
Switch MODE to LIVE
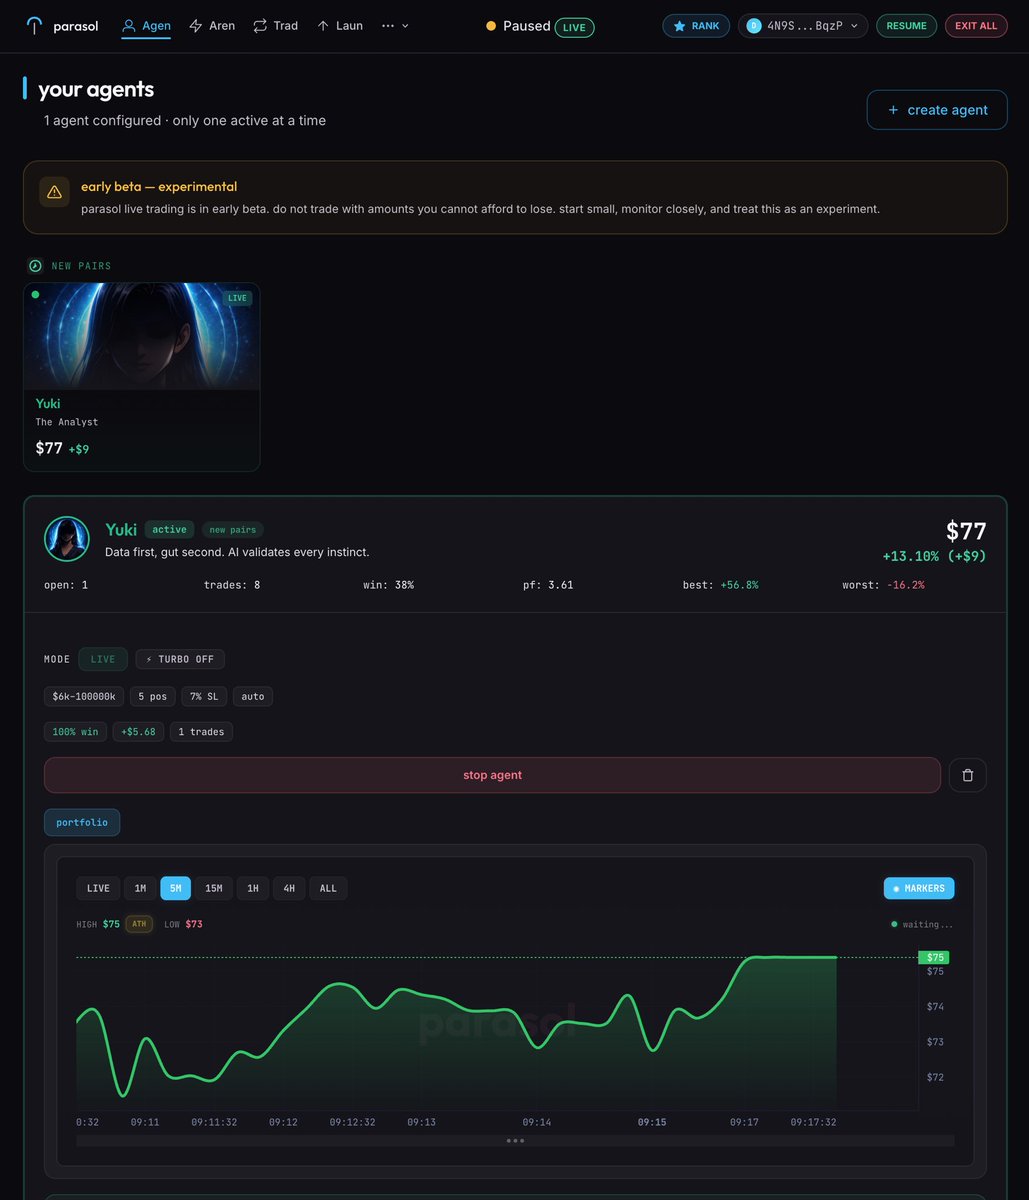102,659
